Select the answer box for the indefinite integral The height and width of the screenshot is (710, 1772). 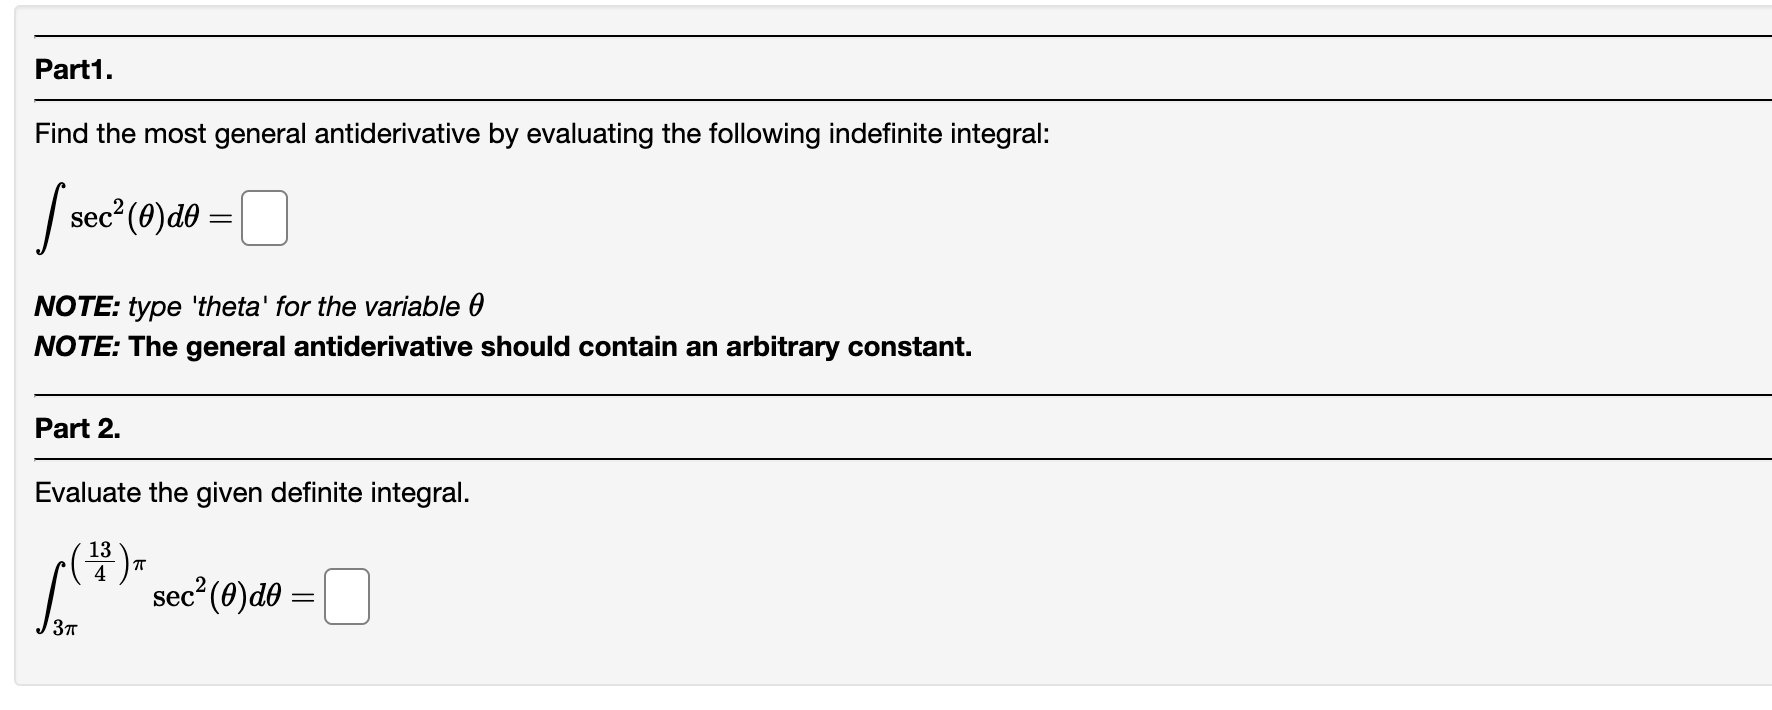point(263,217)
